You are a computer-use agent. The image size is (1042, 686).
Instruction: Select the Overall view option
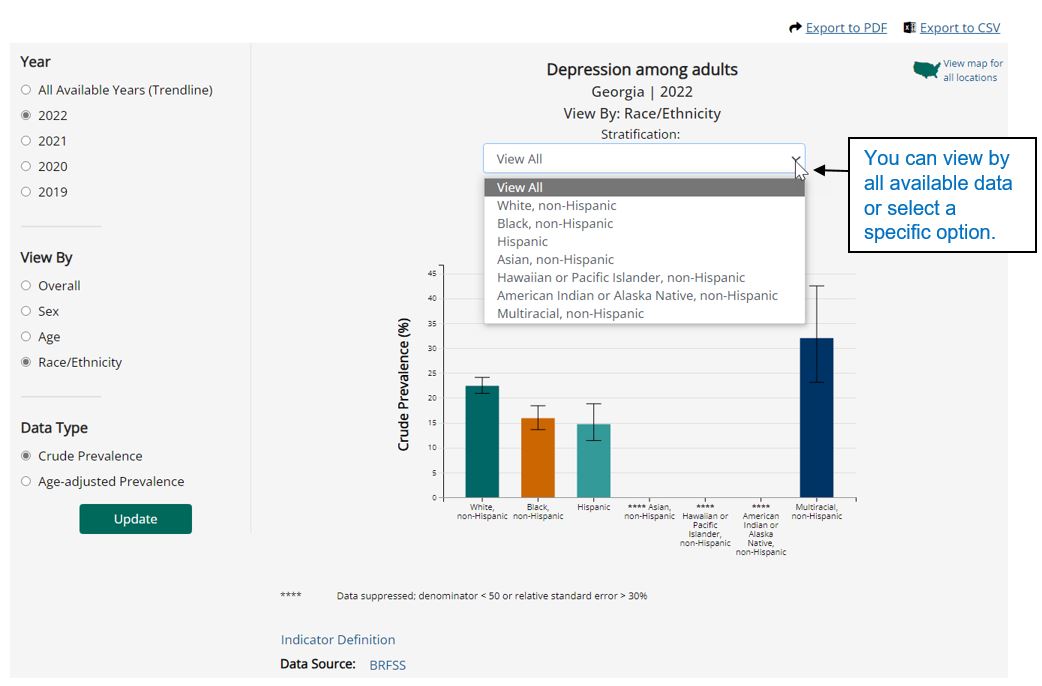(28, 285)
